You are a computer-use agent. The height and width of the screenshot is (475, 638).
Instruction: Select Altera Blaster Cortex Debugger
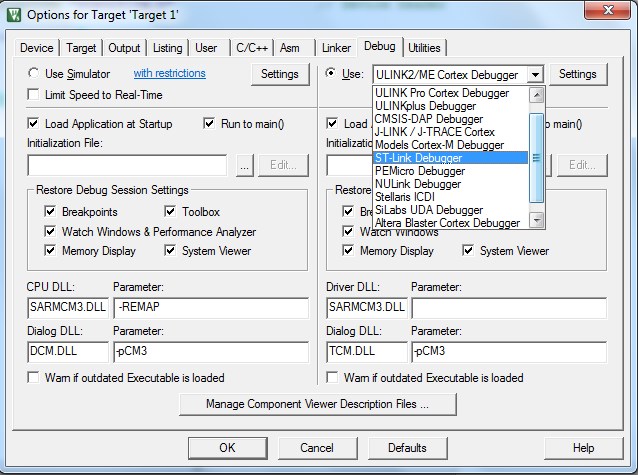pos(450,223)
